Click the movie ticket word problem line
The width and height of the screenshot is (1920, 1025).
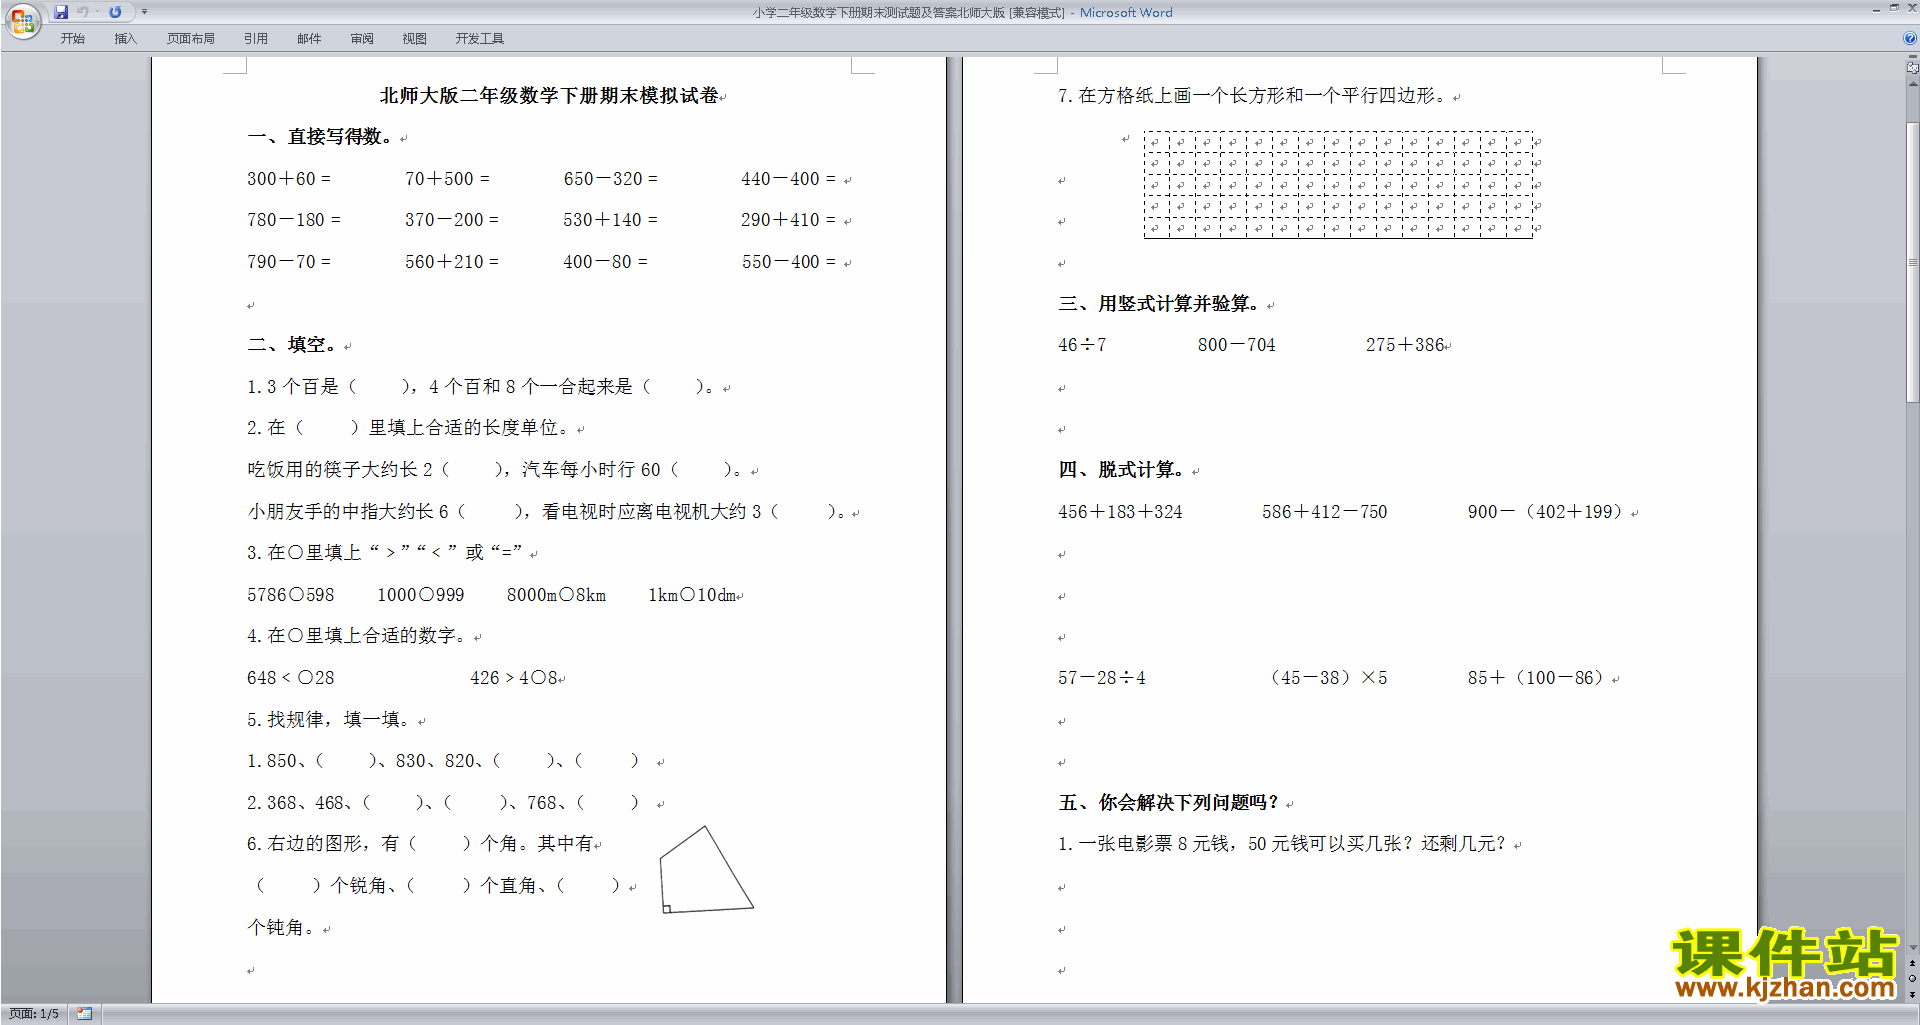click(x=1282, y=844)
